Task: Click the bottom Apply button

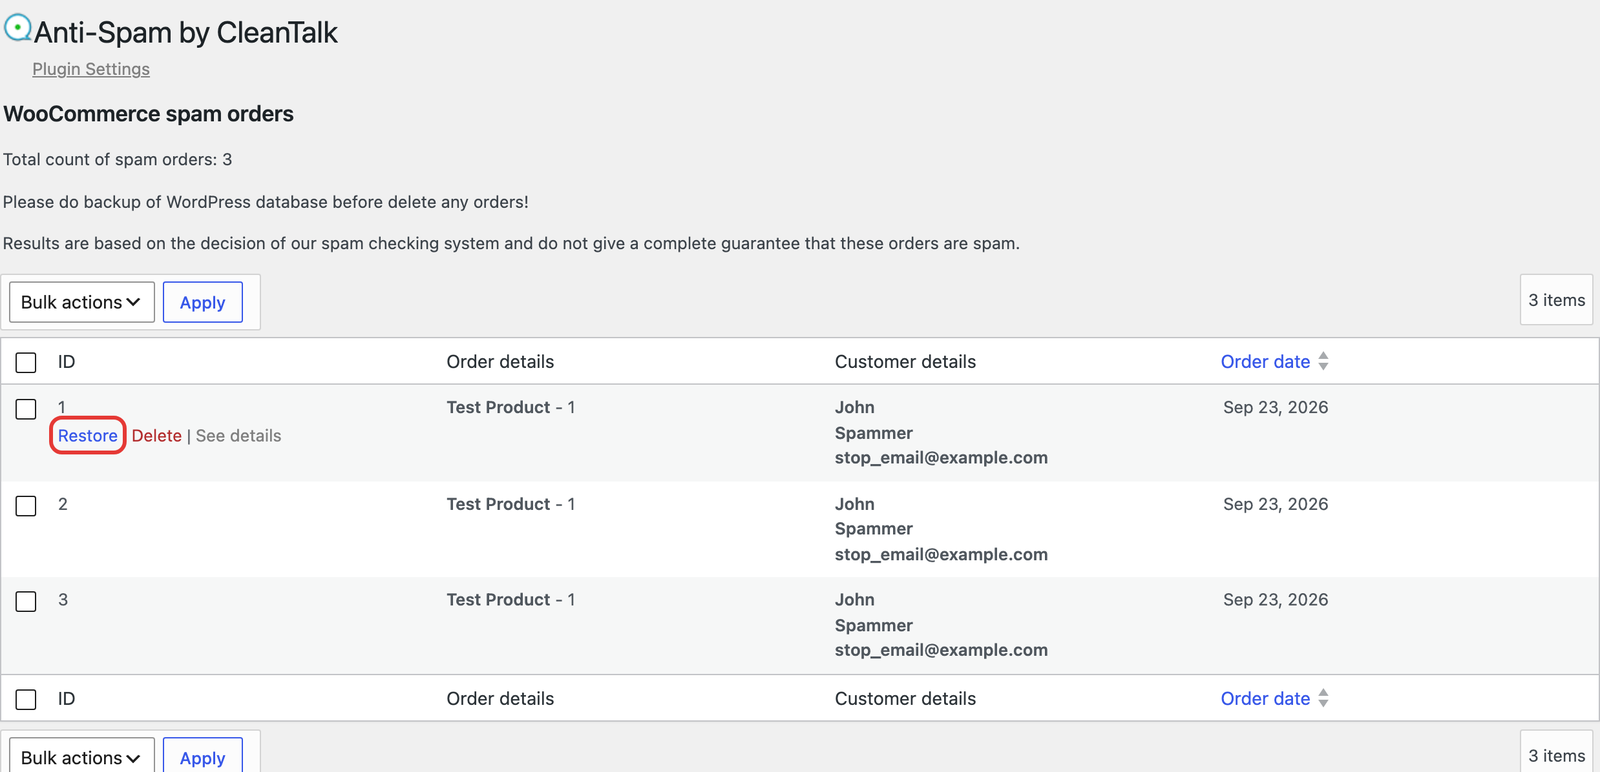Action: pyautogui.click(x=203, y=755)
